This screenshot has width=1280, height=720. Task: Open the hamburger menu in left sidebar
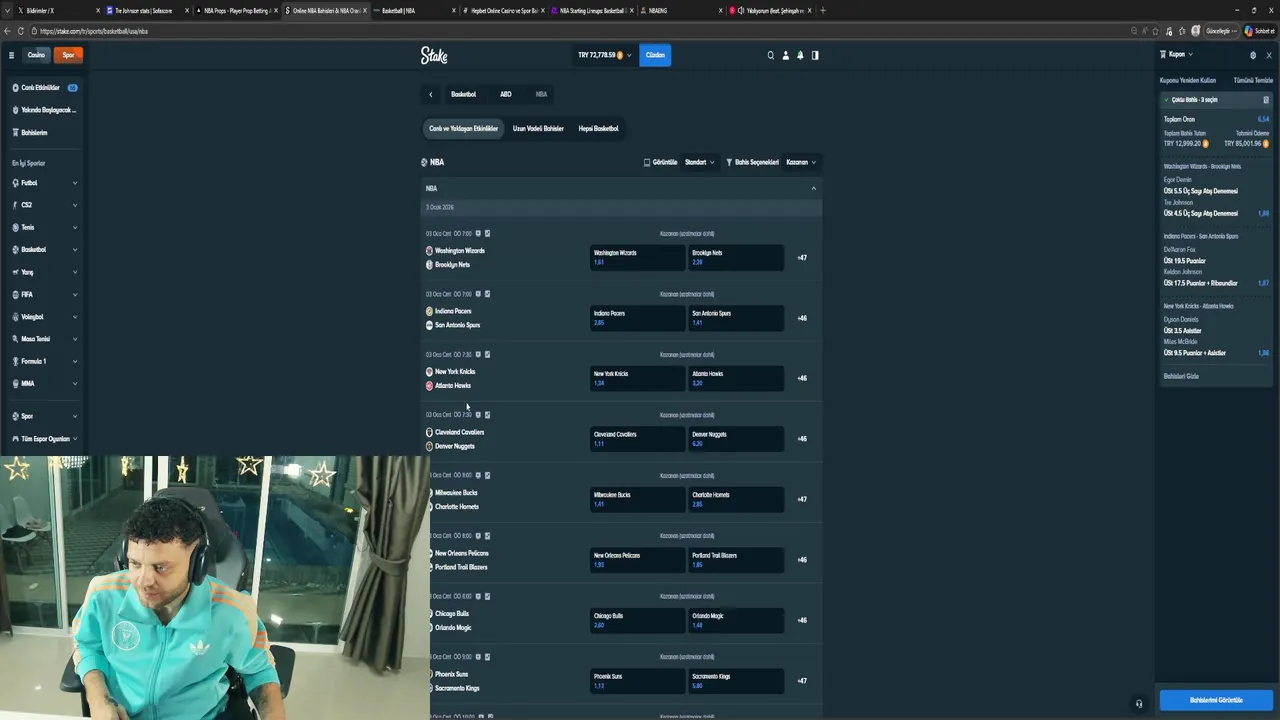click(x=11, y=55)
